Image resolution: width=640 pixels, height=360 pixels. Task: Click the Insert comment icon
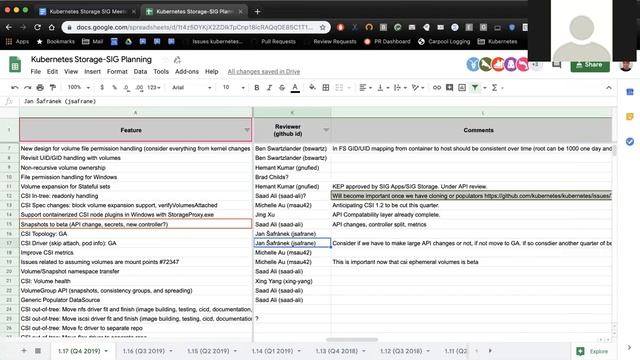pyautogui.click(x=449, y=87)
